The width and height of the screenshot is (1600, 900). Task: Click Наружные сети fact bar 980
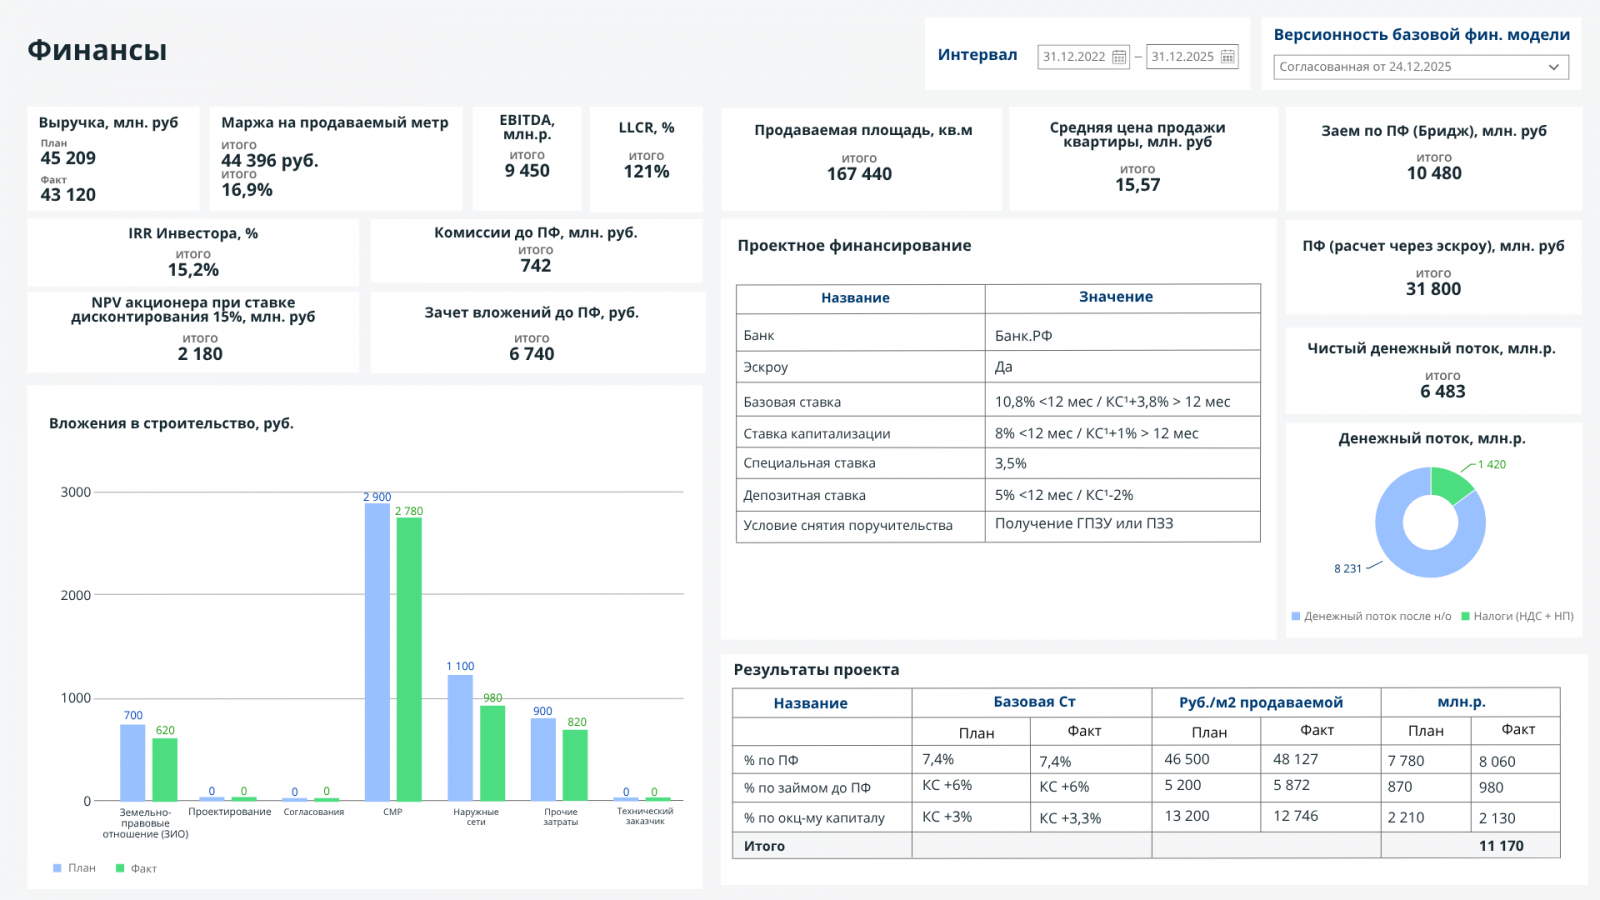pyautogui.click(x=492, y=753)
